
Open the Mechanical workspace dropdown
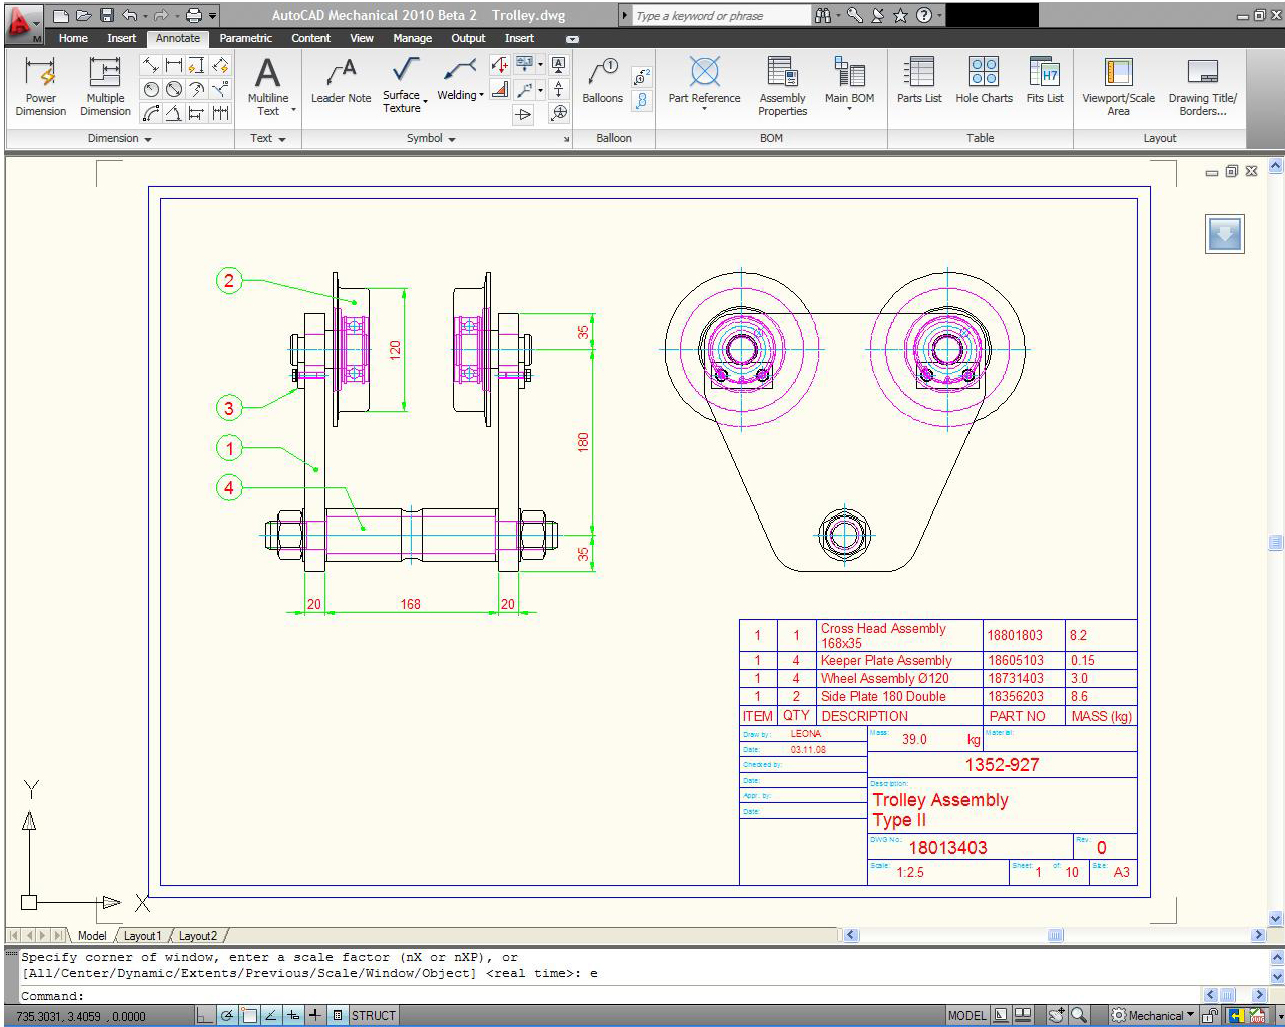click(1155, 1016)
